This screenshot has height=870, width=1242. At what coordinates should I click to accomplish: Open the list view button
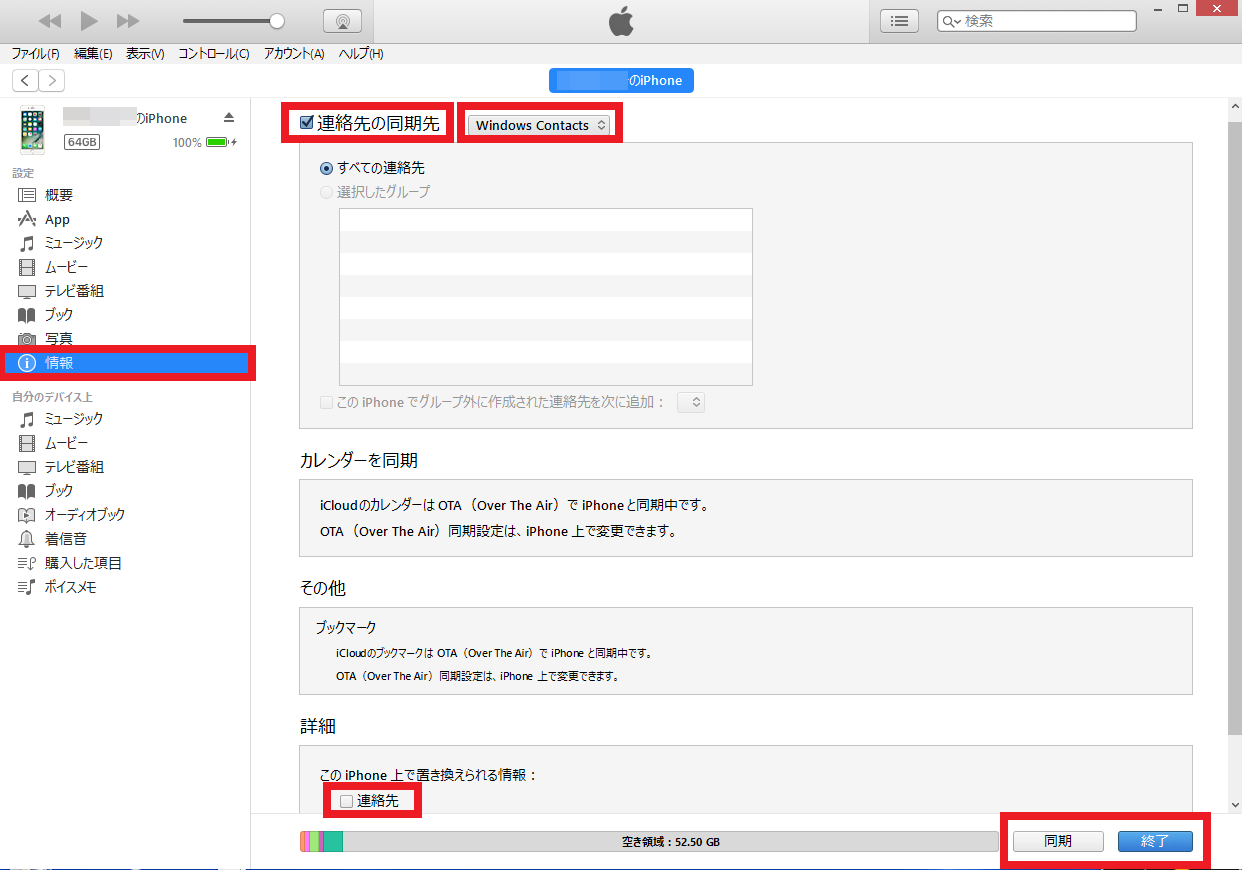pos(899,21)
